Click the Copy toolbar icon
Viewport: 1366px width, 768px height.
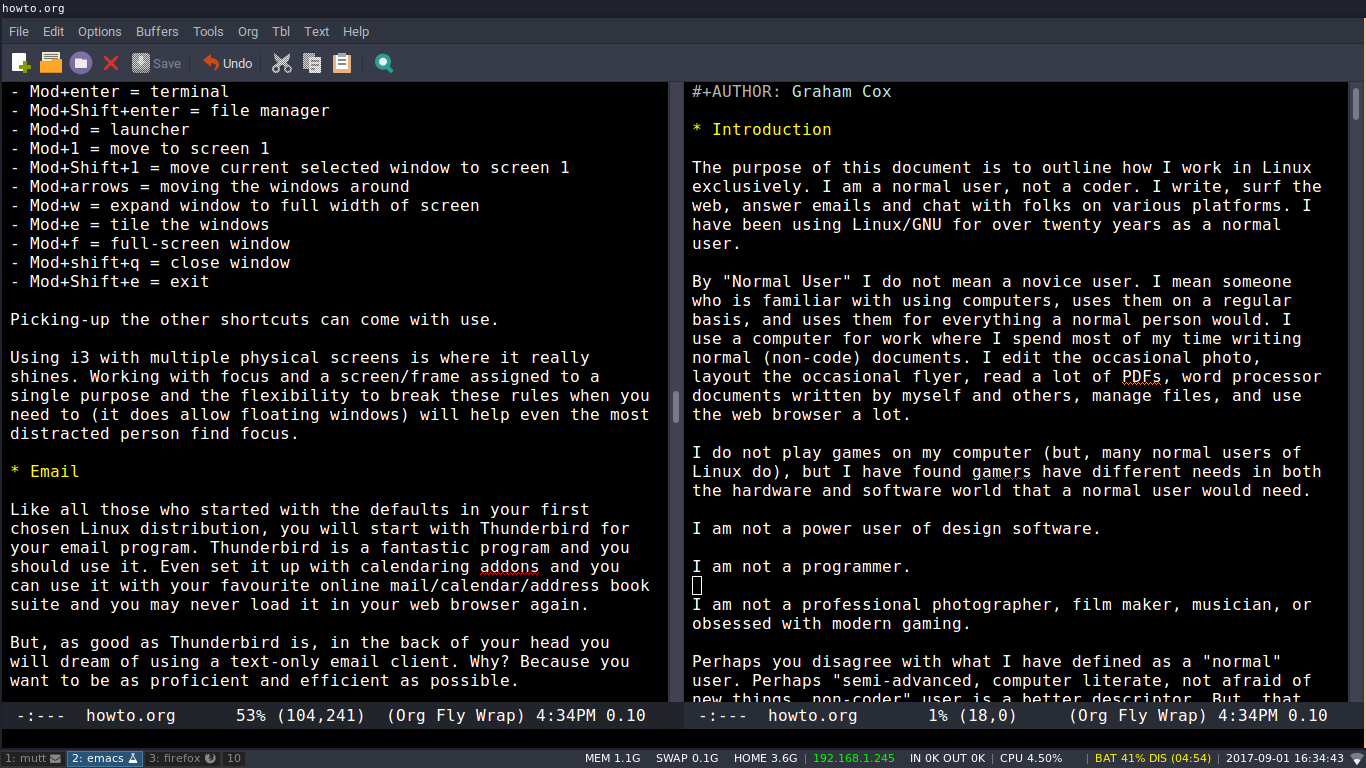click(x=312, y=63)
